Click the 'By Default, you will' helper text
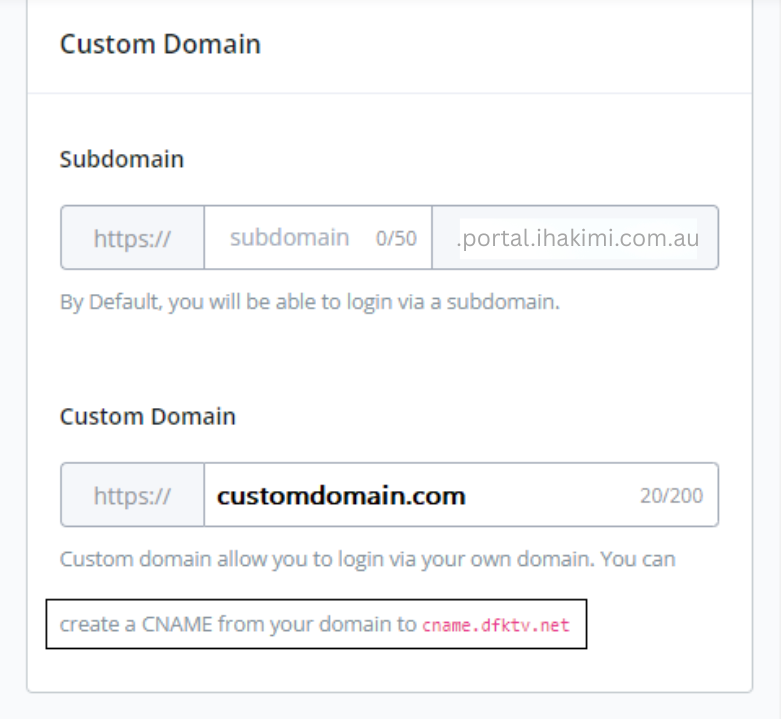Screen dimensions: 781x719 click(x=140, y=302)
